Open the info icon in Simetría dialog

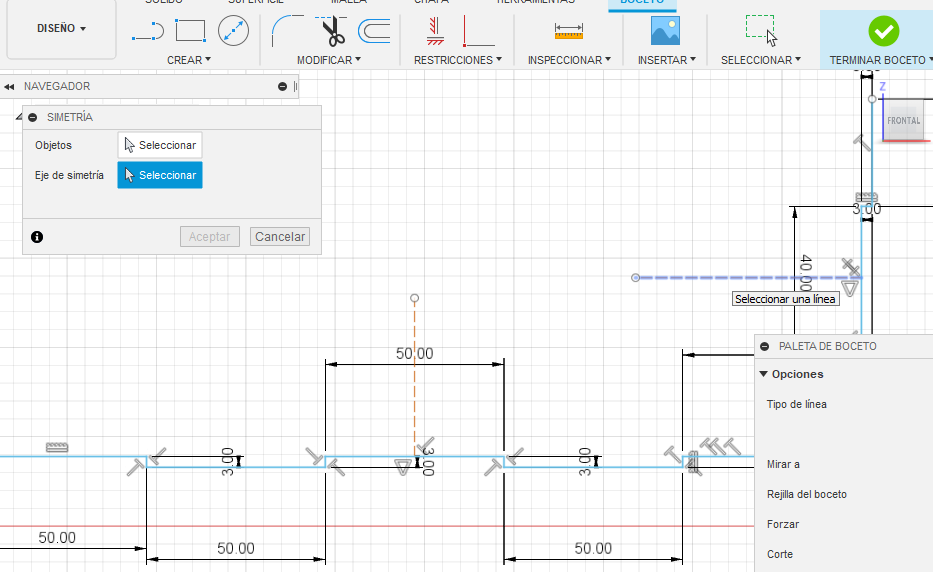pyautogui.click(x=37, y=237)
